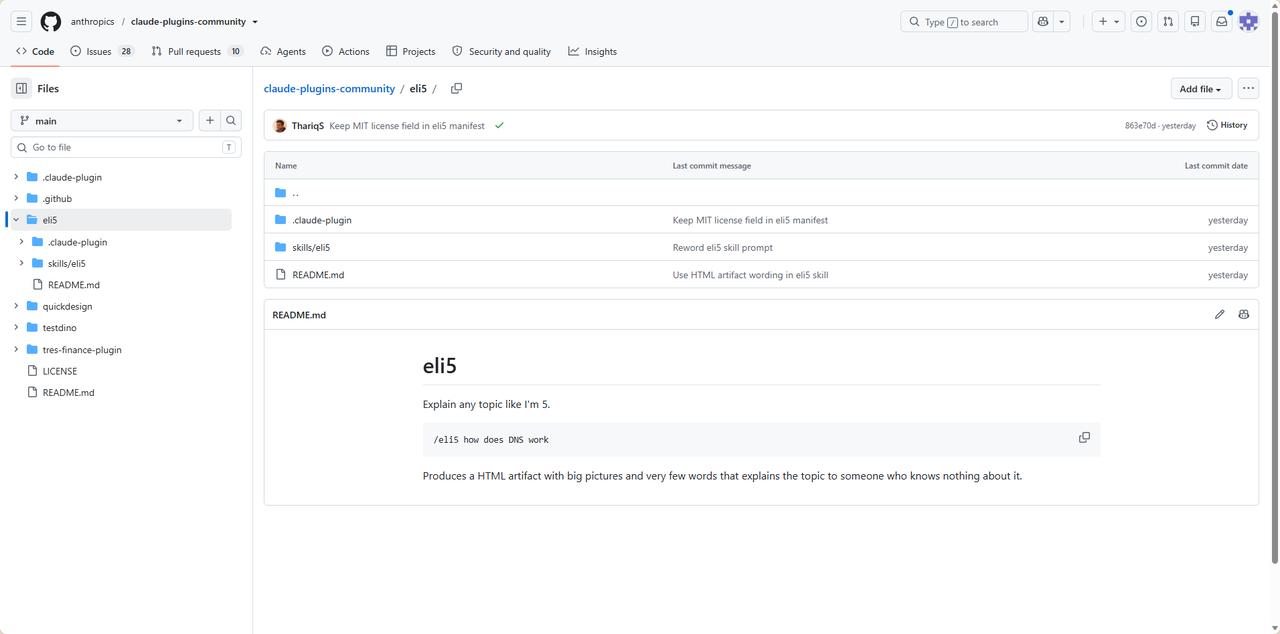Expand the skills/eli5 tree chevron
Image resolution: width=1280 pixels, height=634 pixels.
pos(21,263)
